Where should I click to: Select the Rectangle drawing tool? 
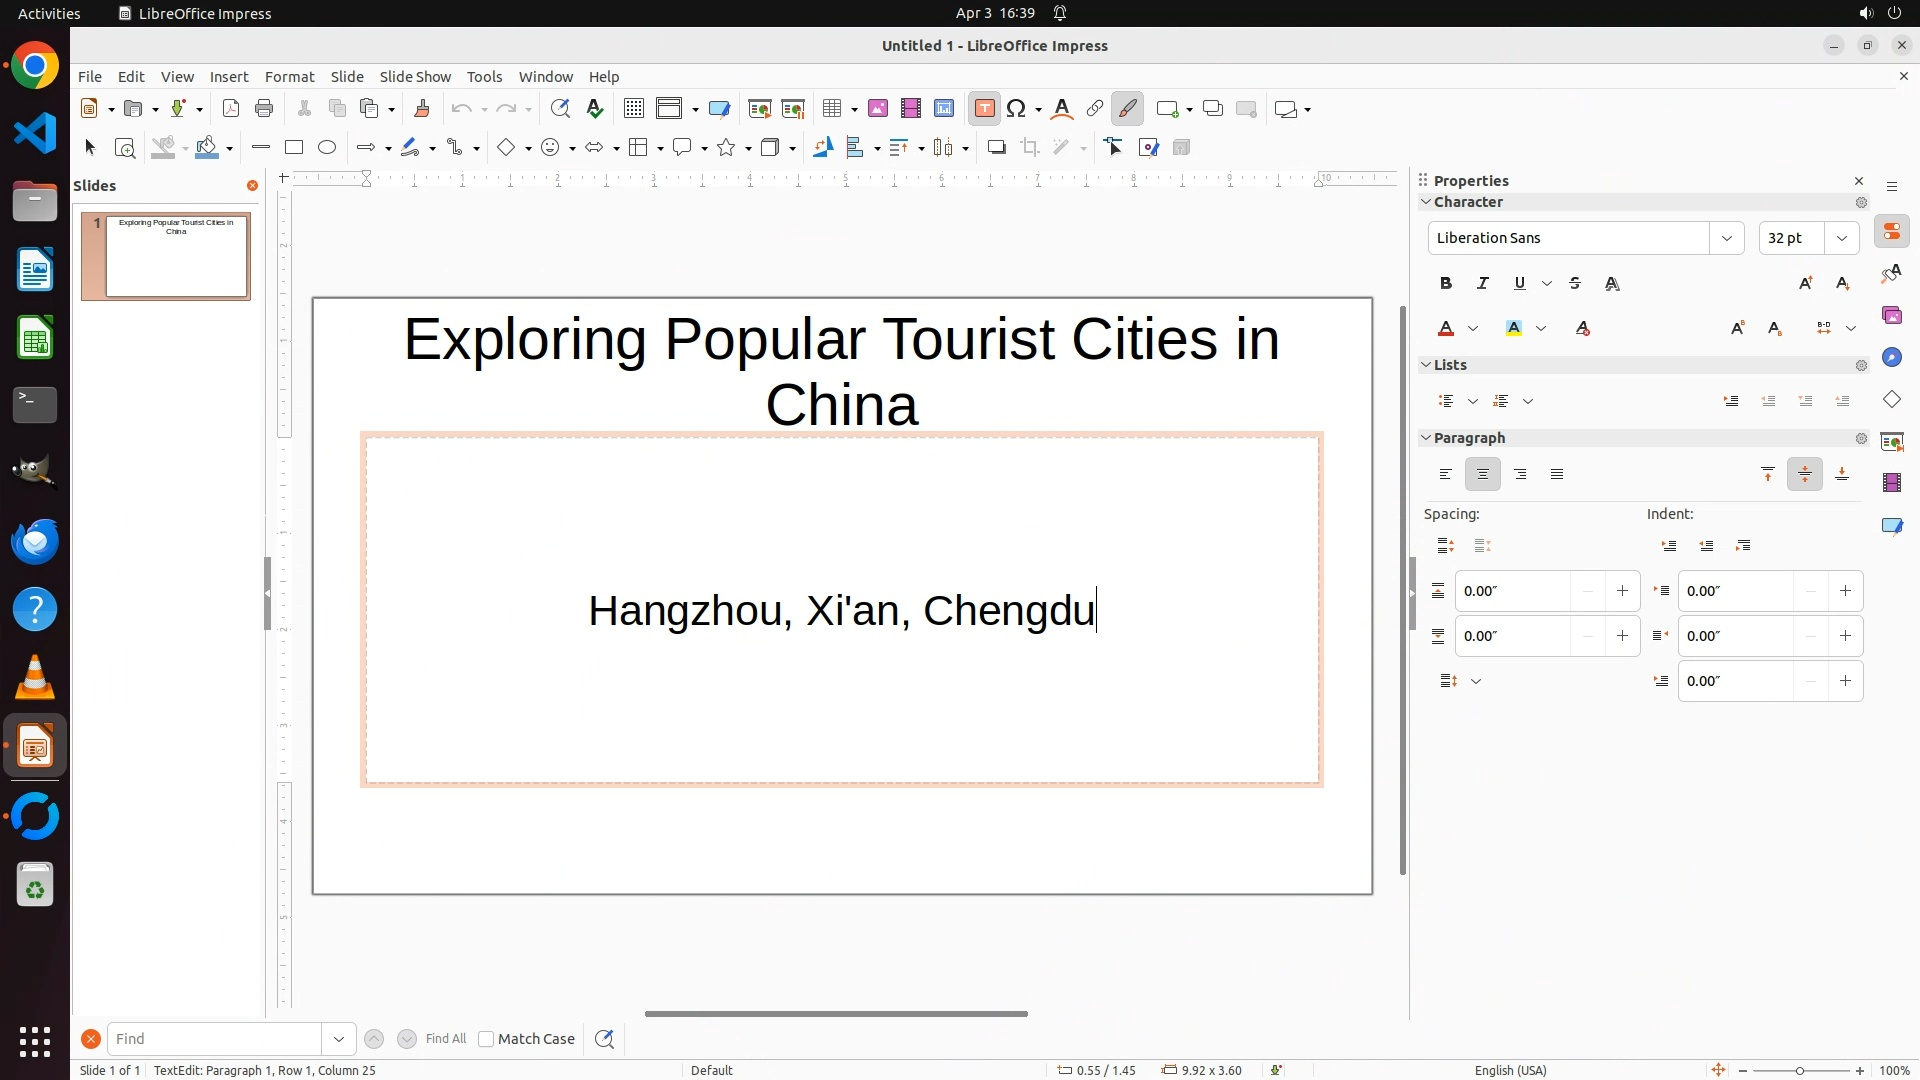click(294, 148)
